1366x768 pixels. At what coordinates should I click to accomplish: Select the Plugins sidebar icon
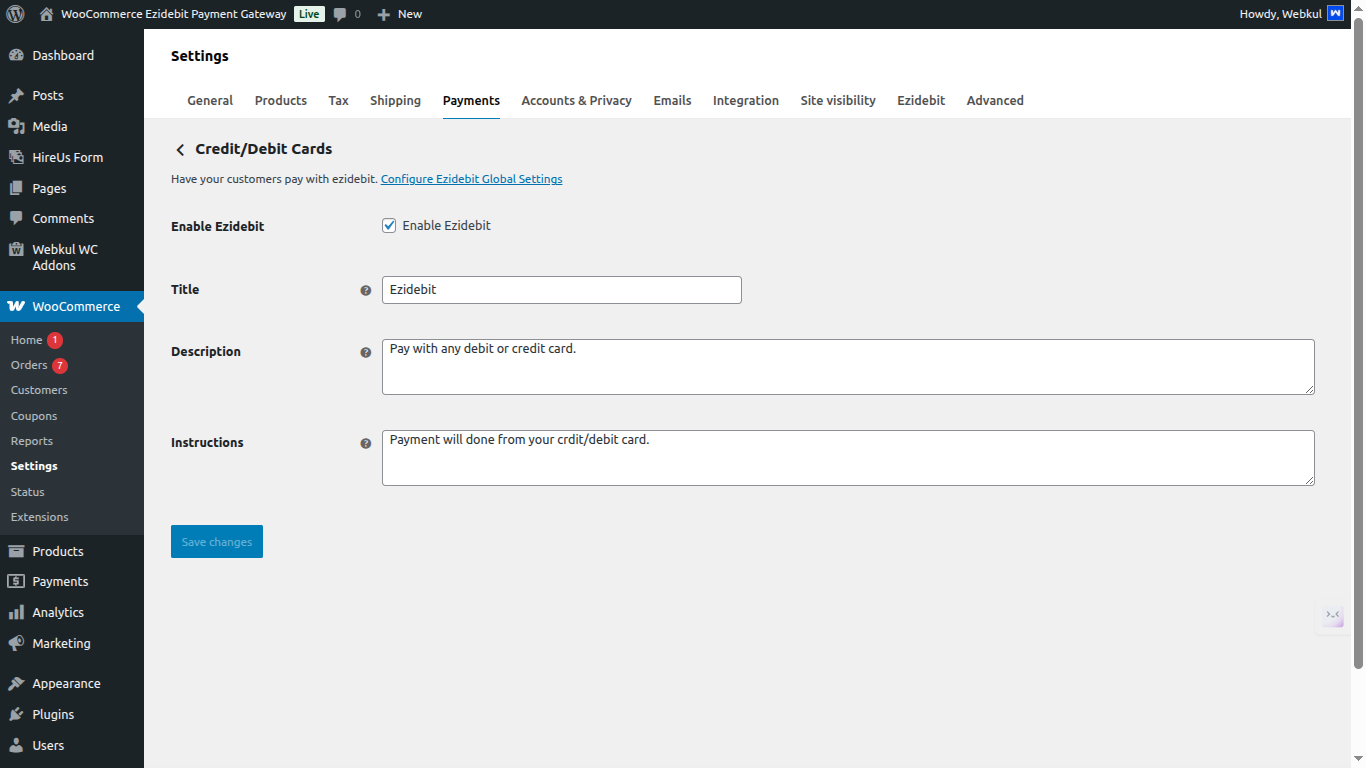(17, 714)
